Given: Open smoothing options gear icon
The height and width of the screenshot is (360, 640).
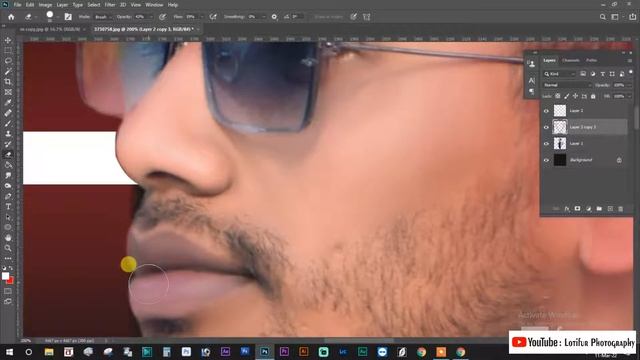Looking at the screenshot, I should pos(274,17).
